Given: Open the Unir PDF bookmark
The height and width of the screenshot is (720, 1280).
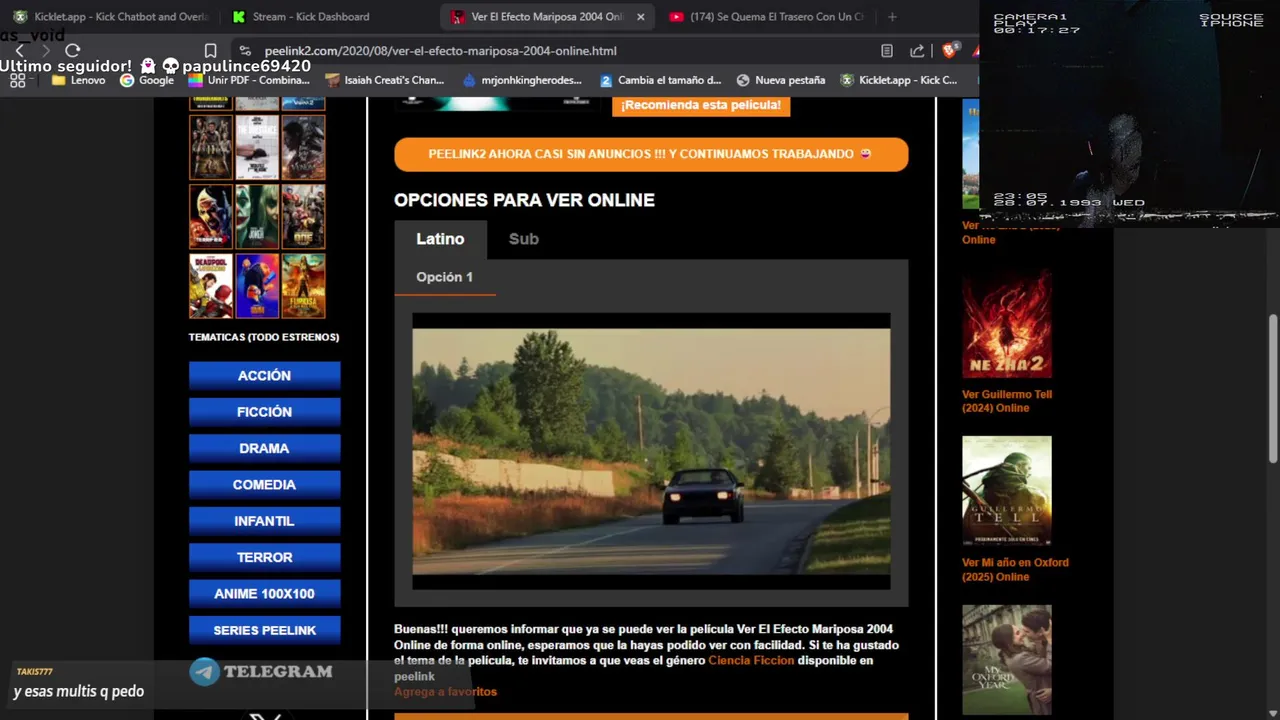Looking at the screenshot, I should [249, 80].
